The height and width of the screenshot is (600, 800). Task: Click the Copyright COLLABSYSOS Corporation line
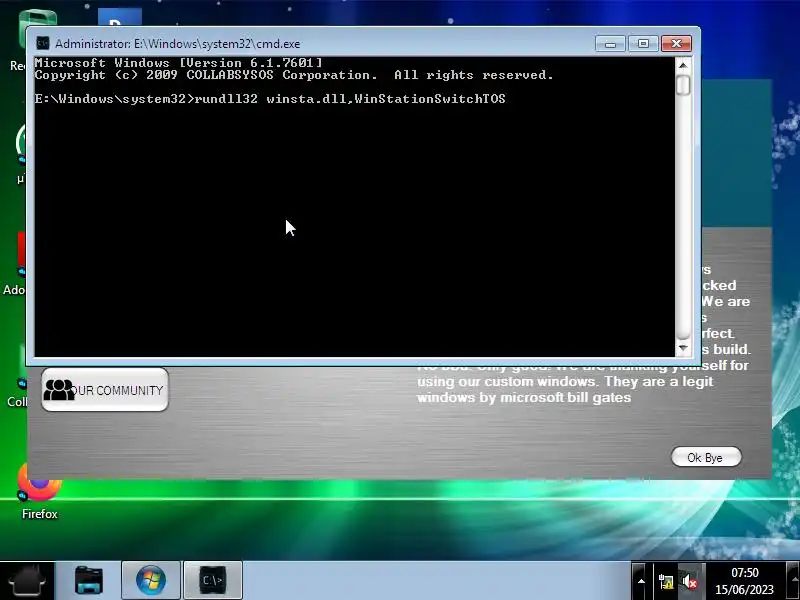(294, 75)
